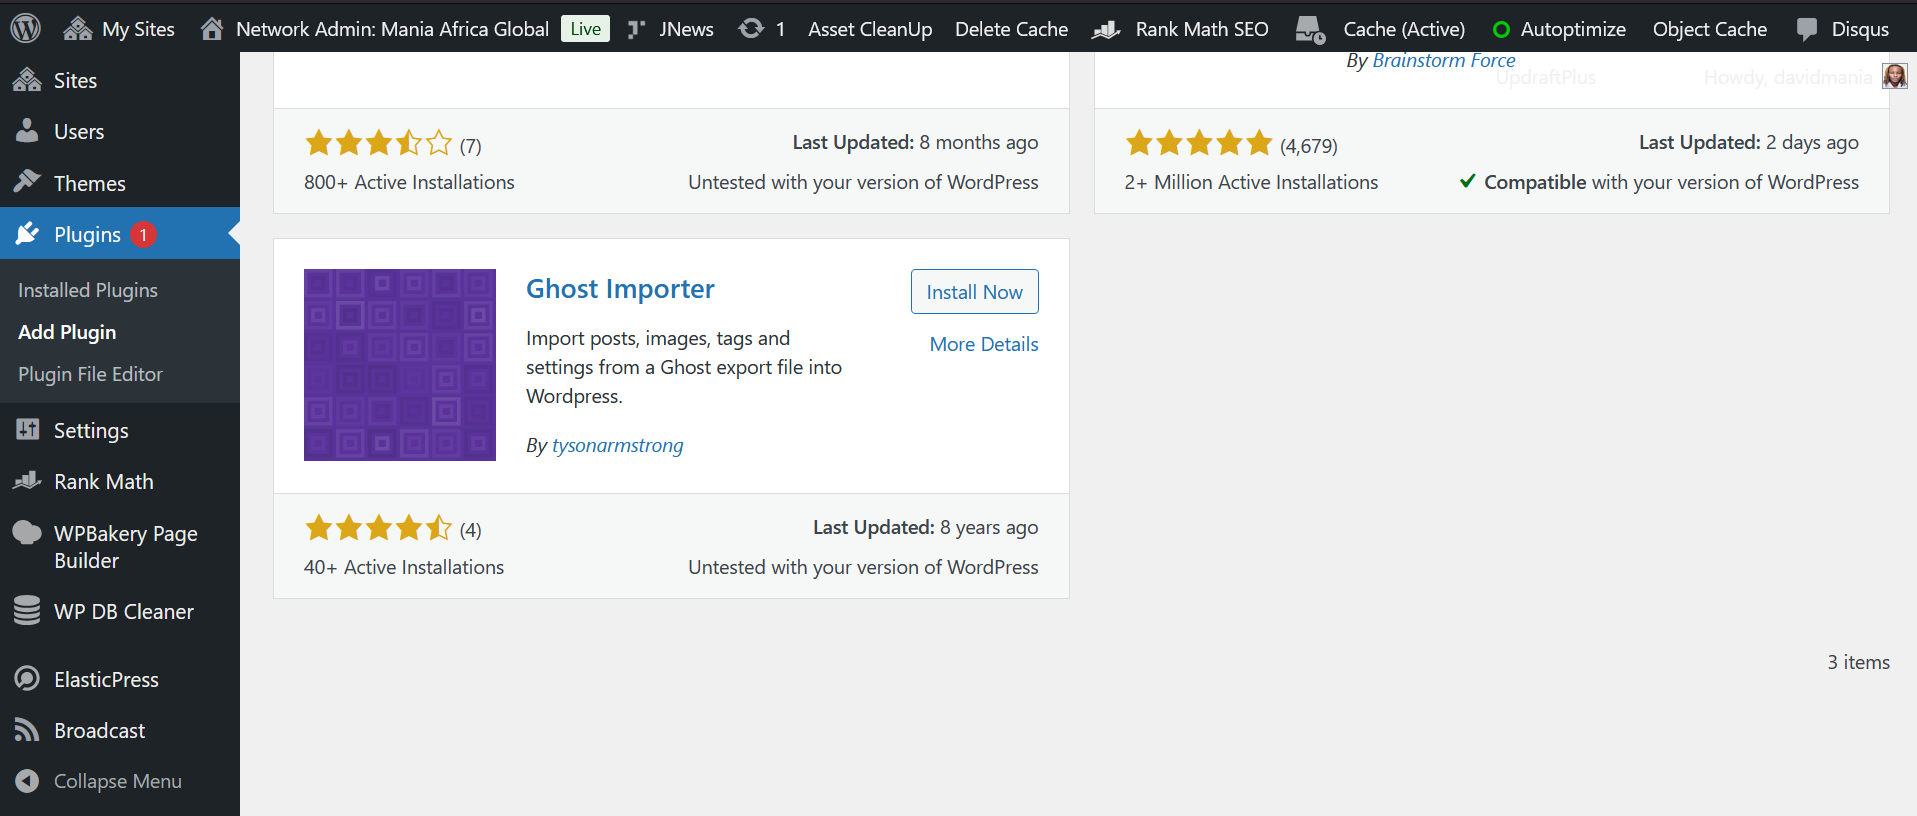This screenshot has height=816, width=1917.
Task: Open author tysonarmstrong link
Action: click(617, 445)
